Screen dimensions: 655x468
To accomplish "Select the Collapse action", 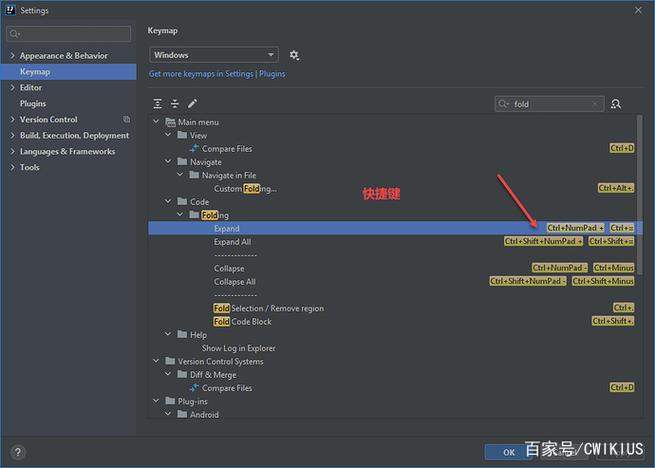I will [229, 268].
